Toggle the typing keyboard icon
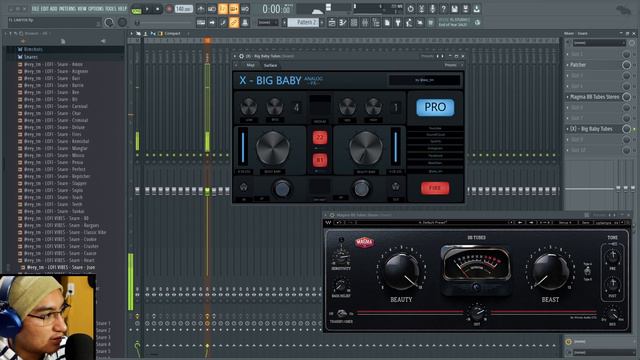Image resolution: width=640 pixels, height=360 pixels. coord(201,23)
